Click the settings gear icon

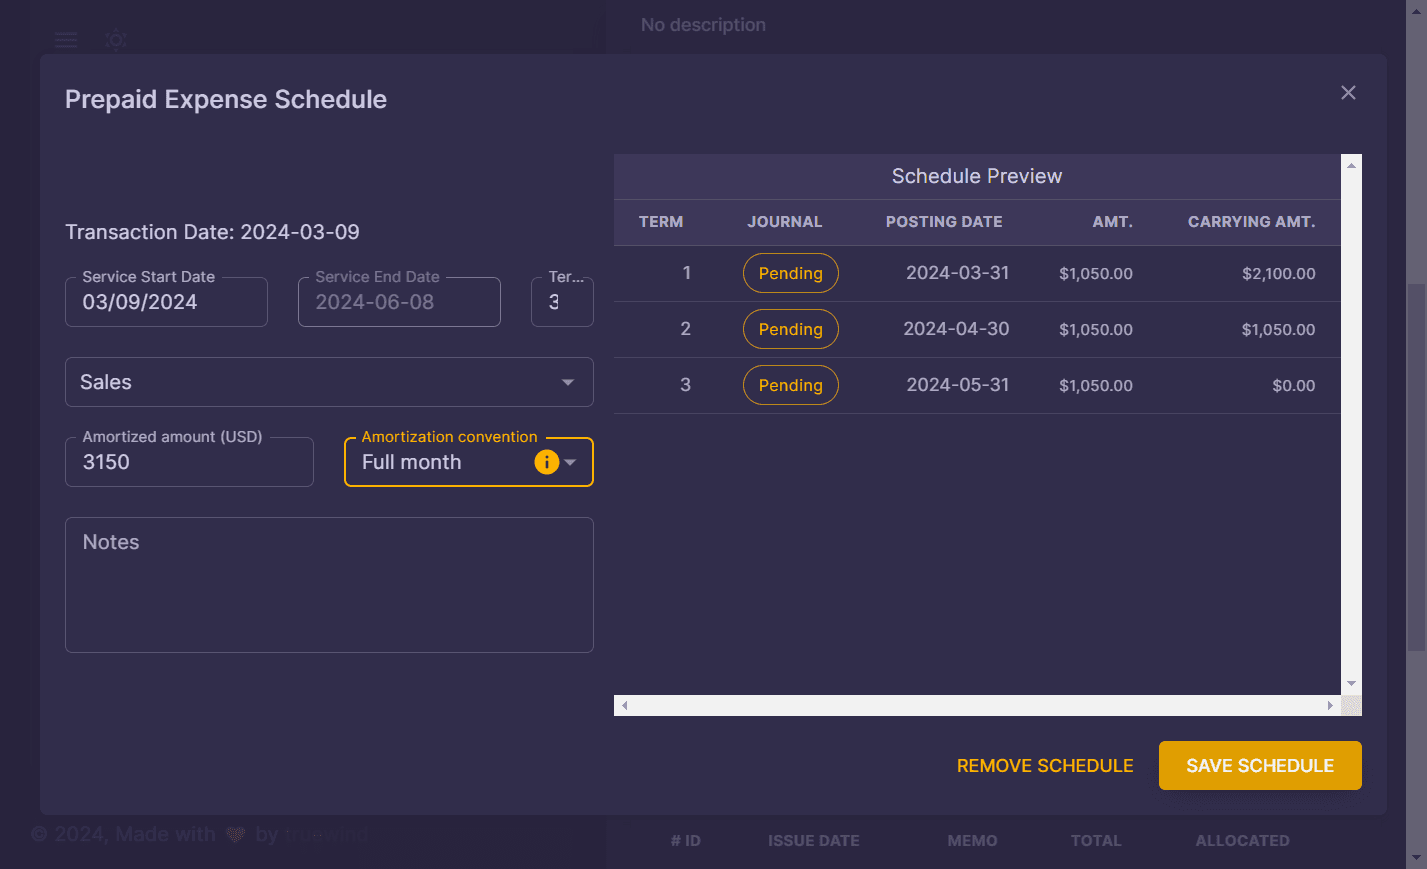point(115,40)
